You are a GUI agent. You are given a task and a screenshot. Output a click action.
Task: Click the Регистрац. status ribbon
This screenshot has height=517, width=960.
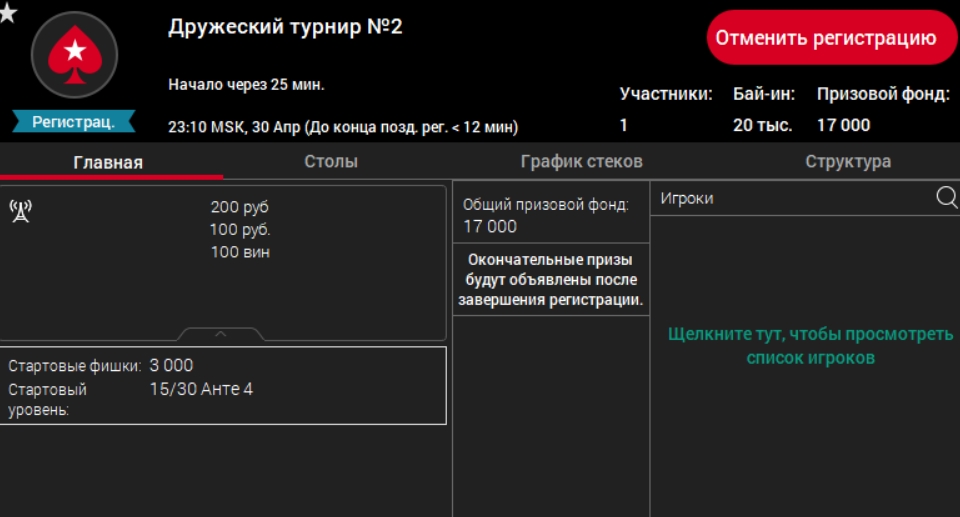click(x=74, y=122)
